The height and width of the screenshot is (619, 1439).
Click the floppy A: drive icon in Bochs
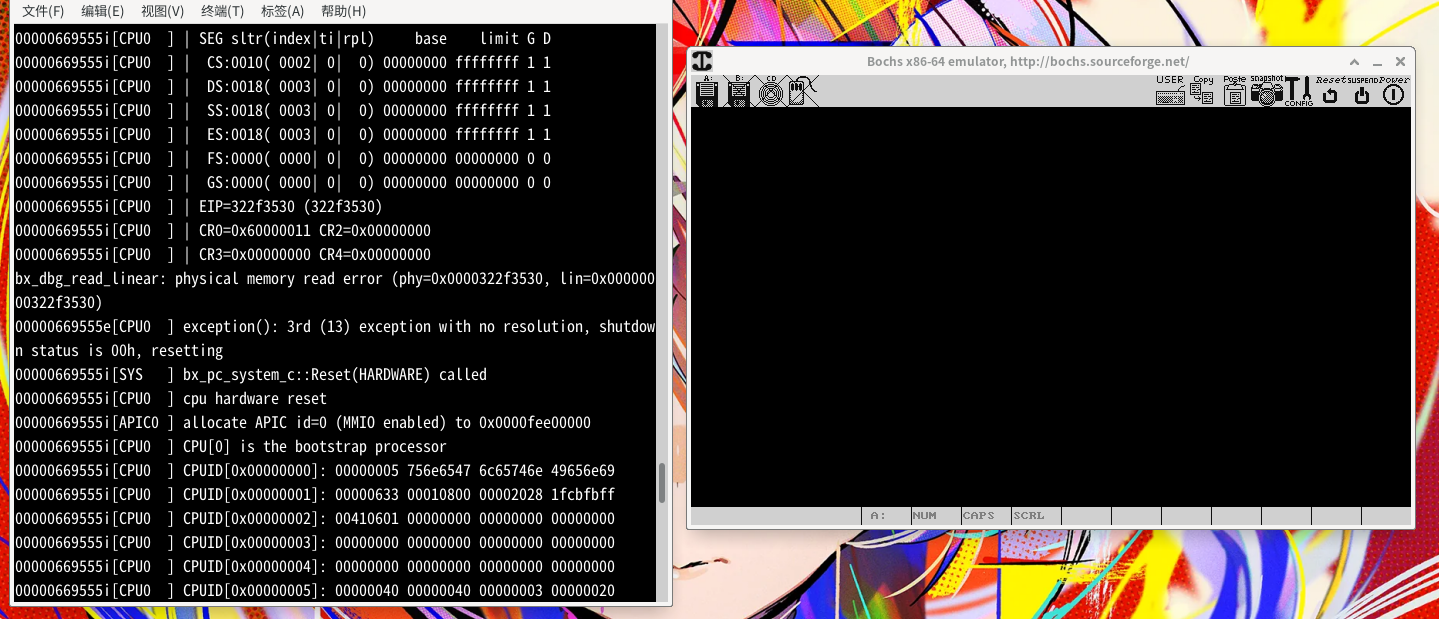(x=707, y=91)
